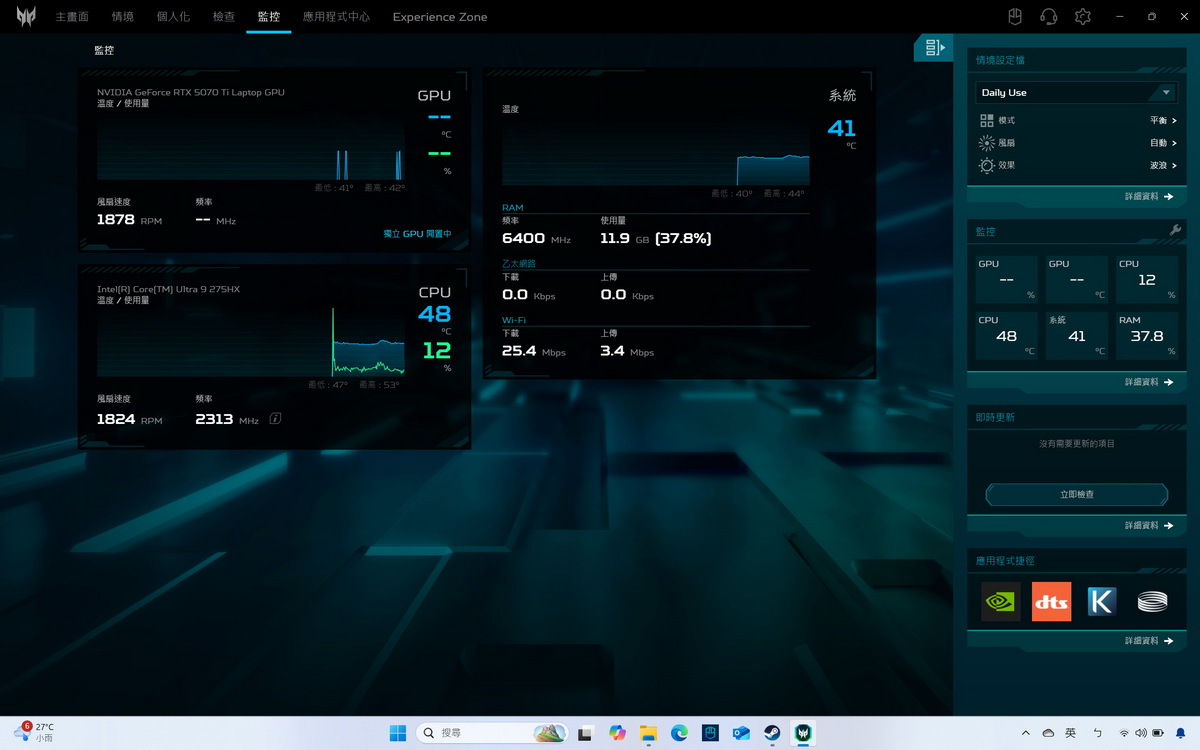This screenshot has width=1200, height=750.
Task: Switch to the 情境 tab
Action: tap(123, 17)
